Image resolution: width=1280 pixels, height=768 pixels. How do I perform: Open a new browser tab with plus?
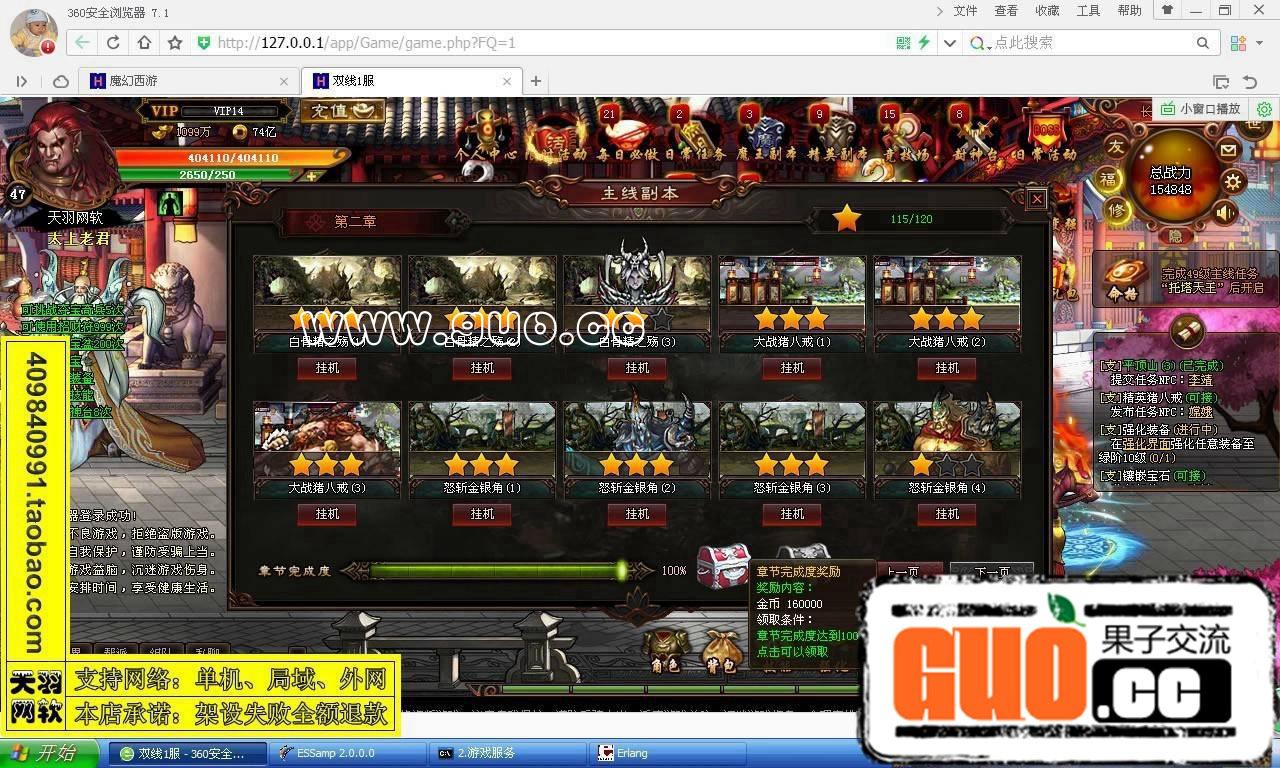[536, 81]
